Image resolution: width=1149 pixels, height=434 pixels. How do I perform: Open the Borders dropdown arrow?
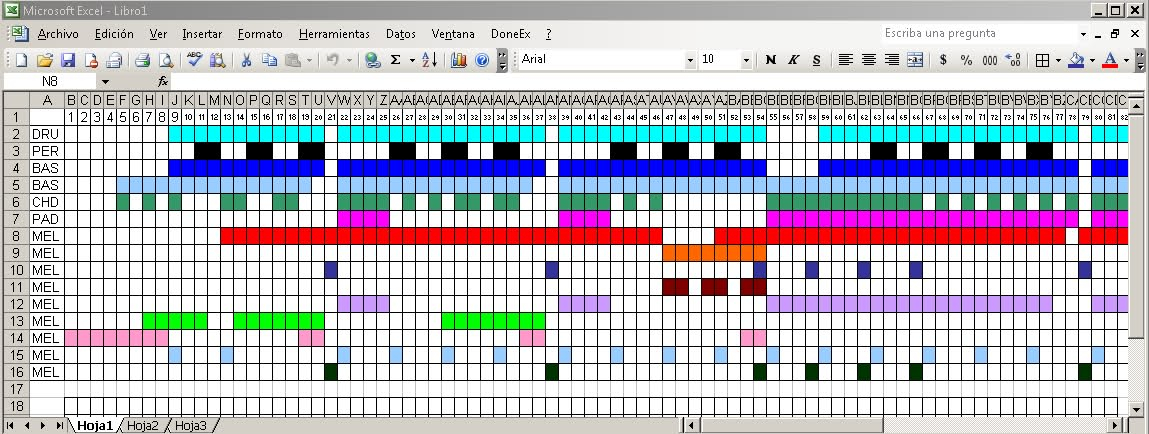[x=1058, y=60]
